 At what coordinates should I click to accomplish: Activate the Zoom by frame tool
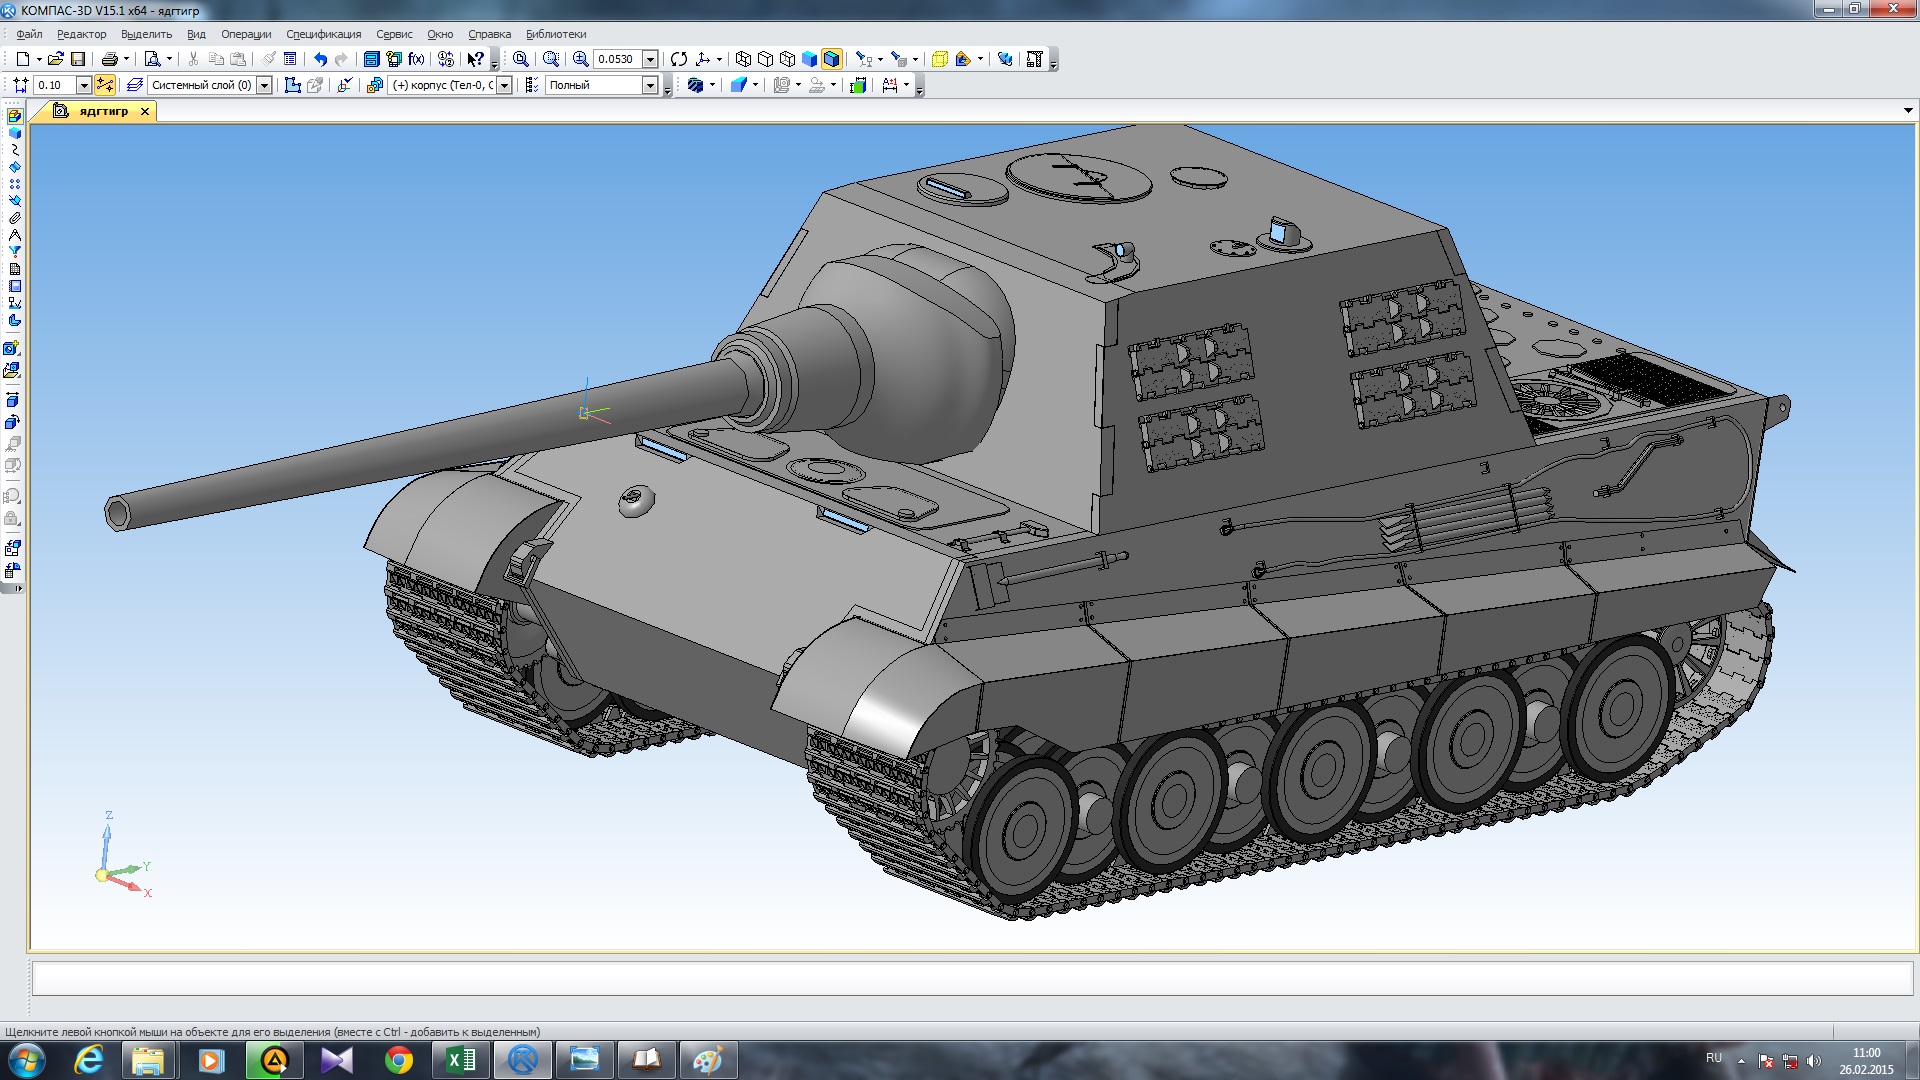click(551, 58)
